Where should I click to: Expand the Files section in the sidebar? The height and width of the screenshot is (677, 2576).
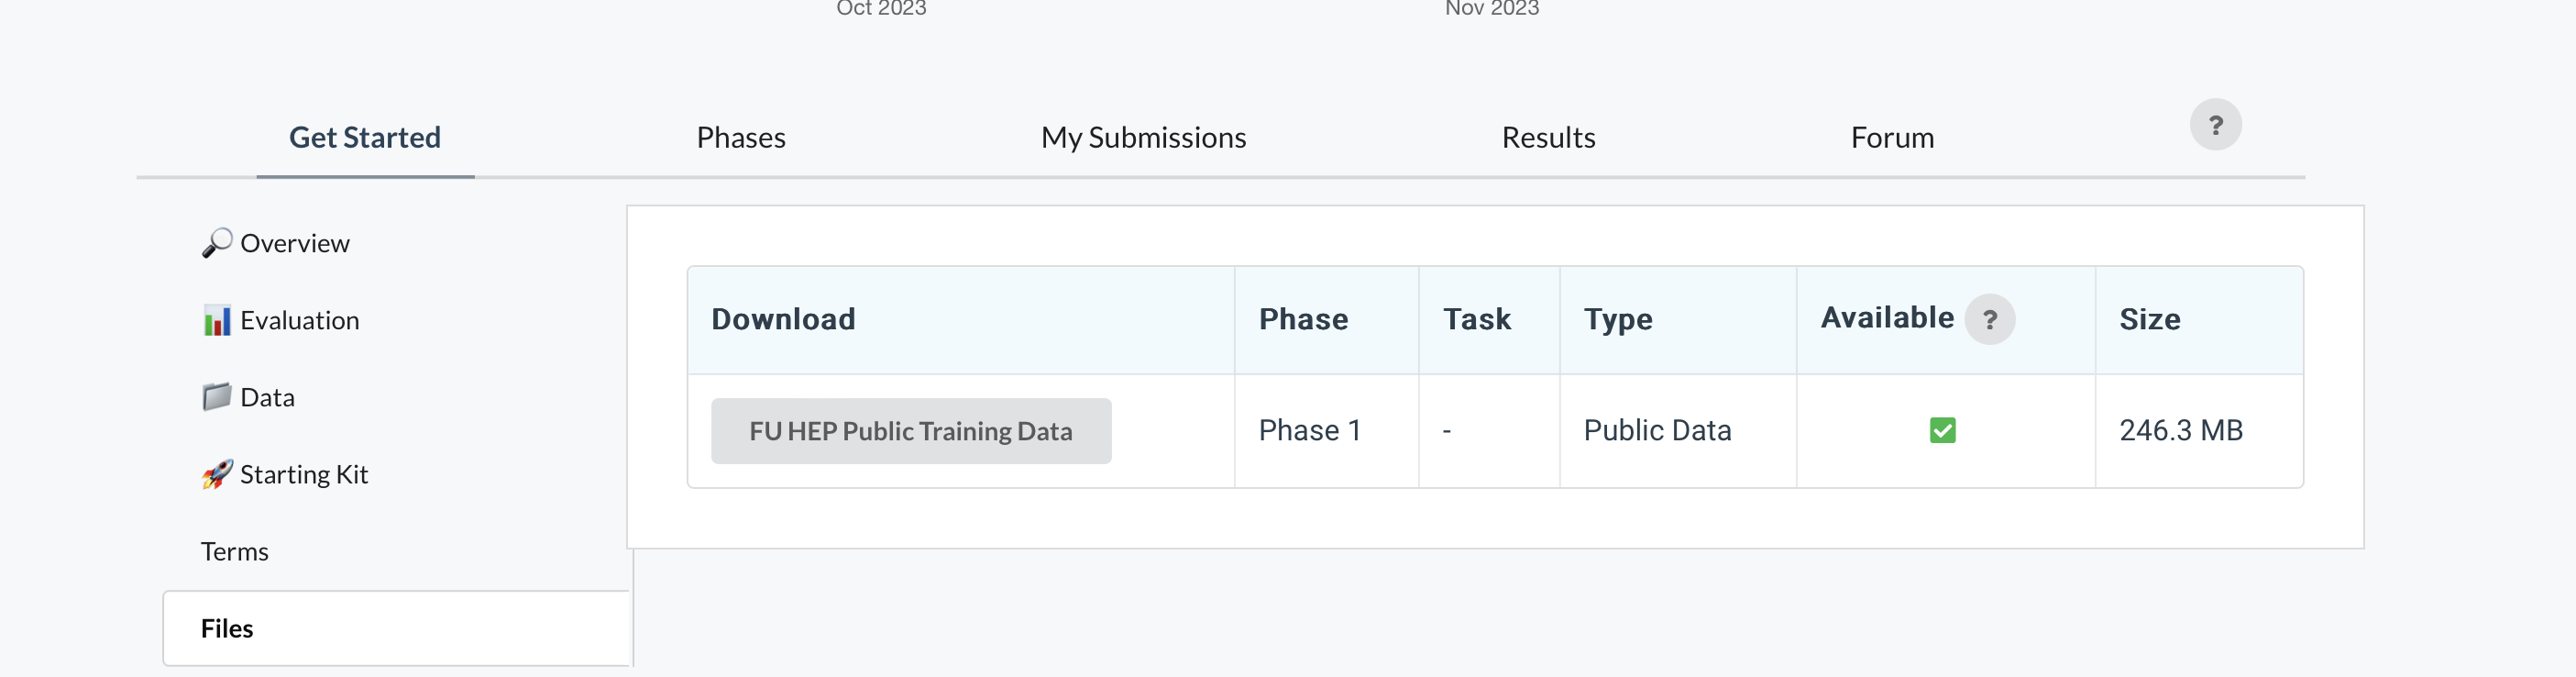pos(227,628)
